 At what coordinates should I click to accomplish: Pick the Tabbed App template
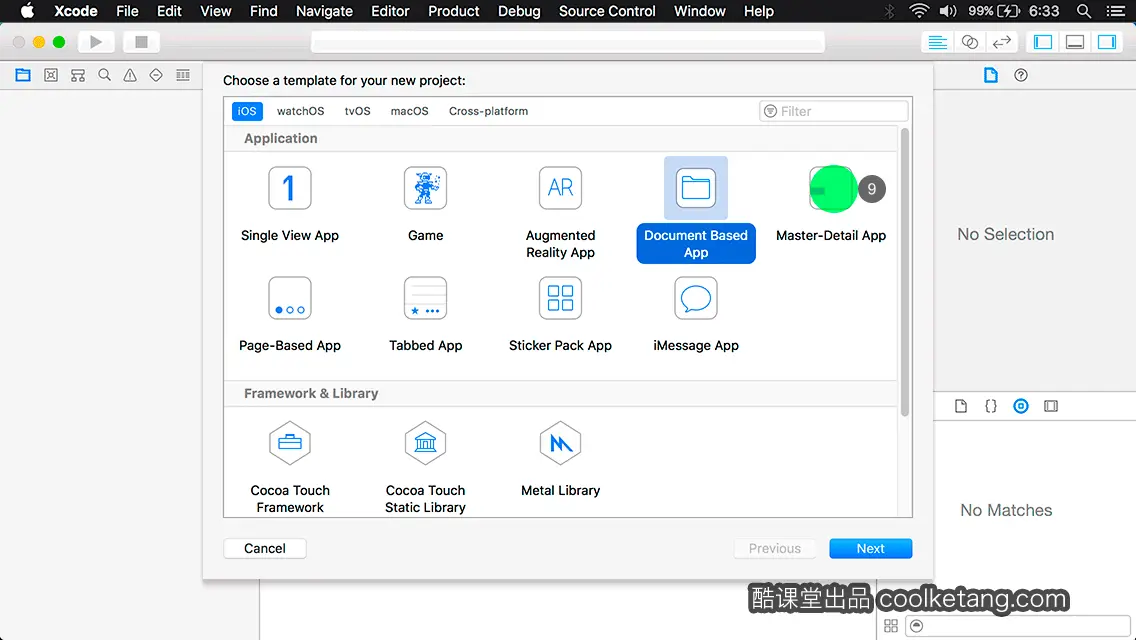[x=425, y=314]
